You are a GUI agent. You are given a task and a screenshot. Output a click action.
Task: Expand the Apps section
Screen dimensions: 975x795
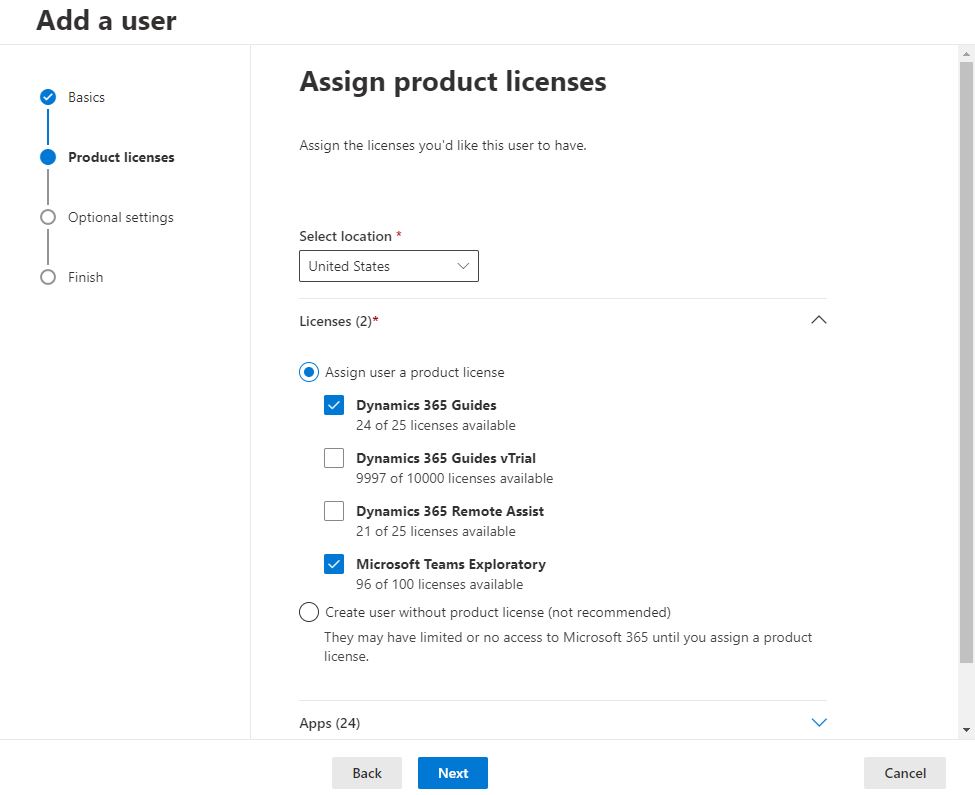tap(818, 722)
